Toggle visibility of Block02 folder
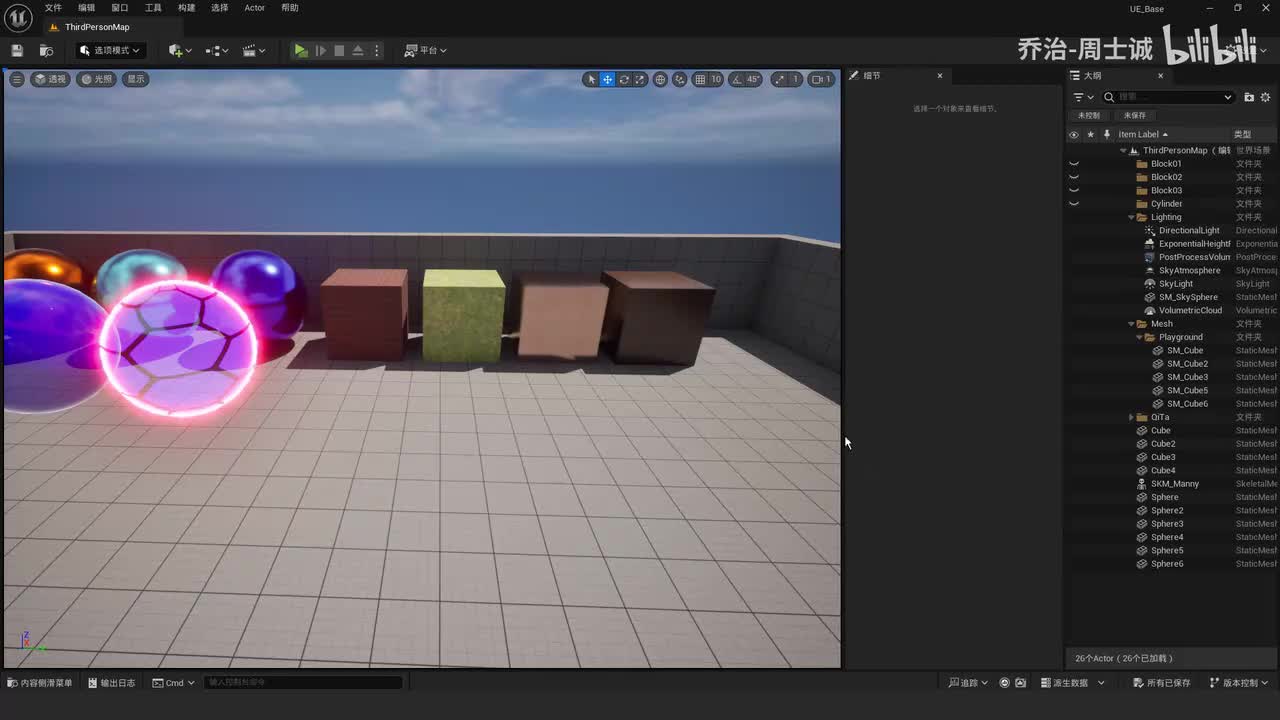 point(1074,177)
